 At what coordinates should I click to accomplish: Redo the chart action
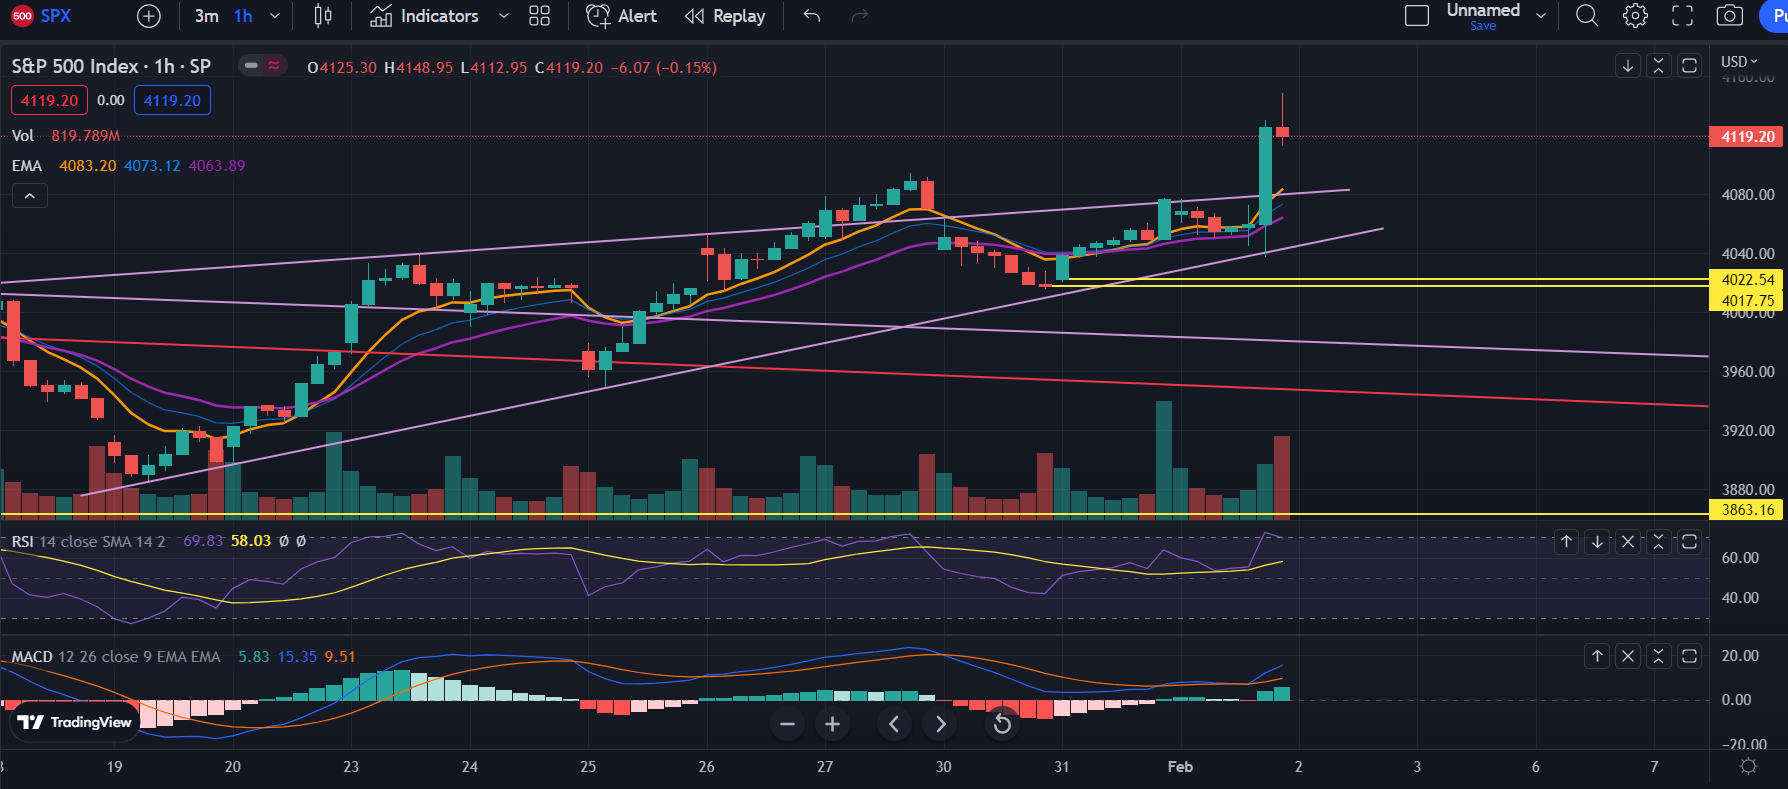pyautogui.click(x=859, y=16)
